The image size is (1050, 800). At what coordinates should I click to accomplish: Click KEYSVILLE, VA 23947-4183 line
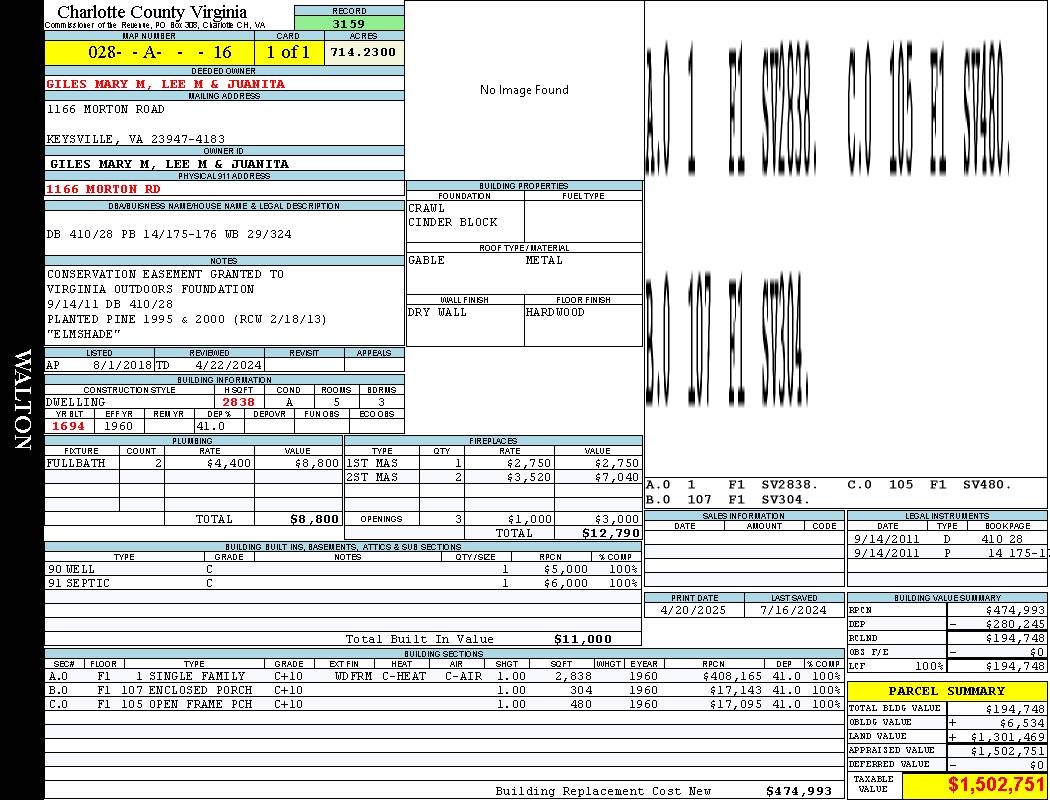pos(135,139)
